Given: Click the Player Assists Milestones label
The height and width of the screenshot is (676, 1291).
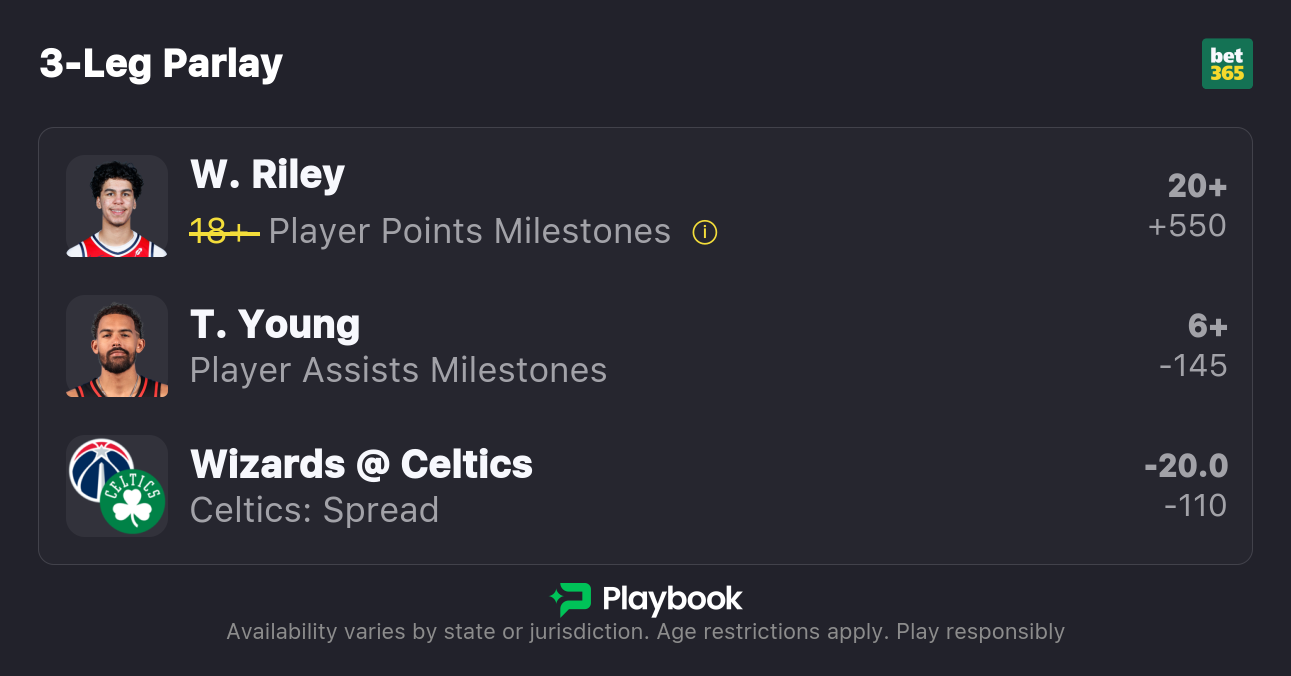Looking at the screenshot, I should (x=398, y=370).
